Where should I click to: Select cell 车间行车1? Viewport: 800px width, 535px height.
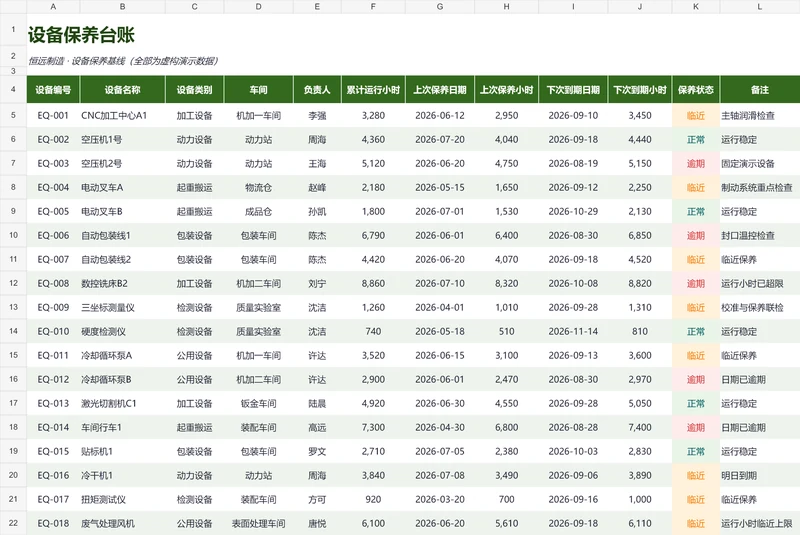point(122,427)
